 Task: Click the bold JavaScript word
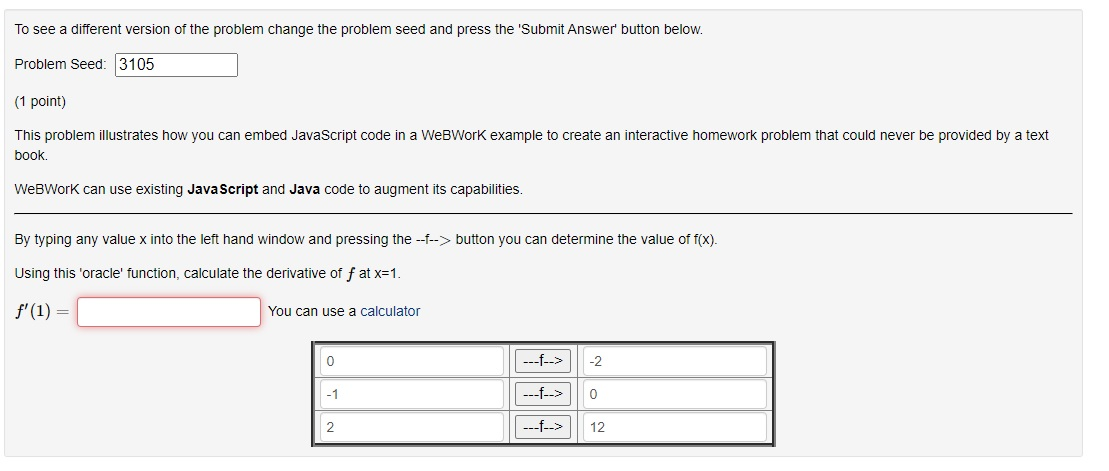[x=223, y=190]
